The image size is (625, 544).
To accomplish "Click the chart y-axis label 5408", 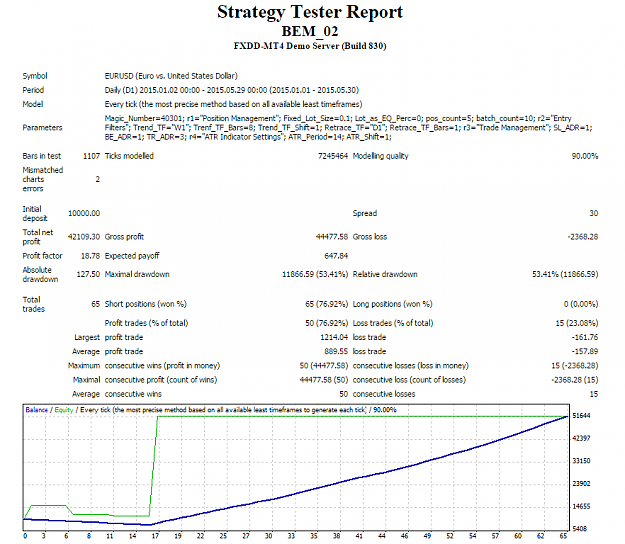I will coord(580,528).
